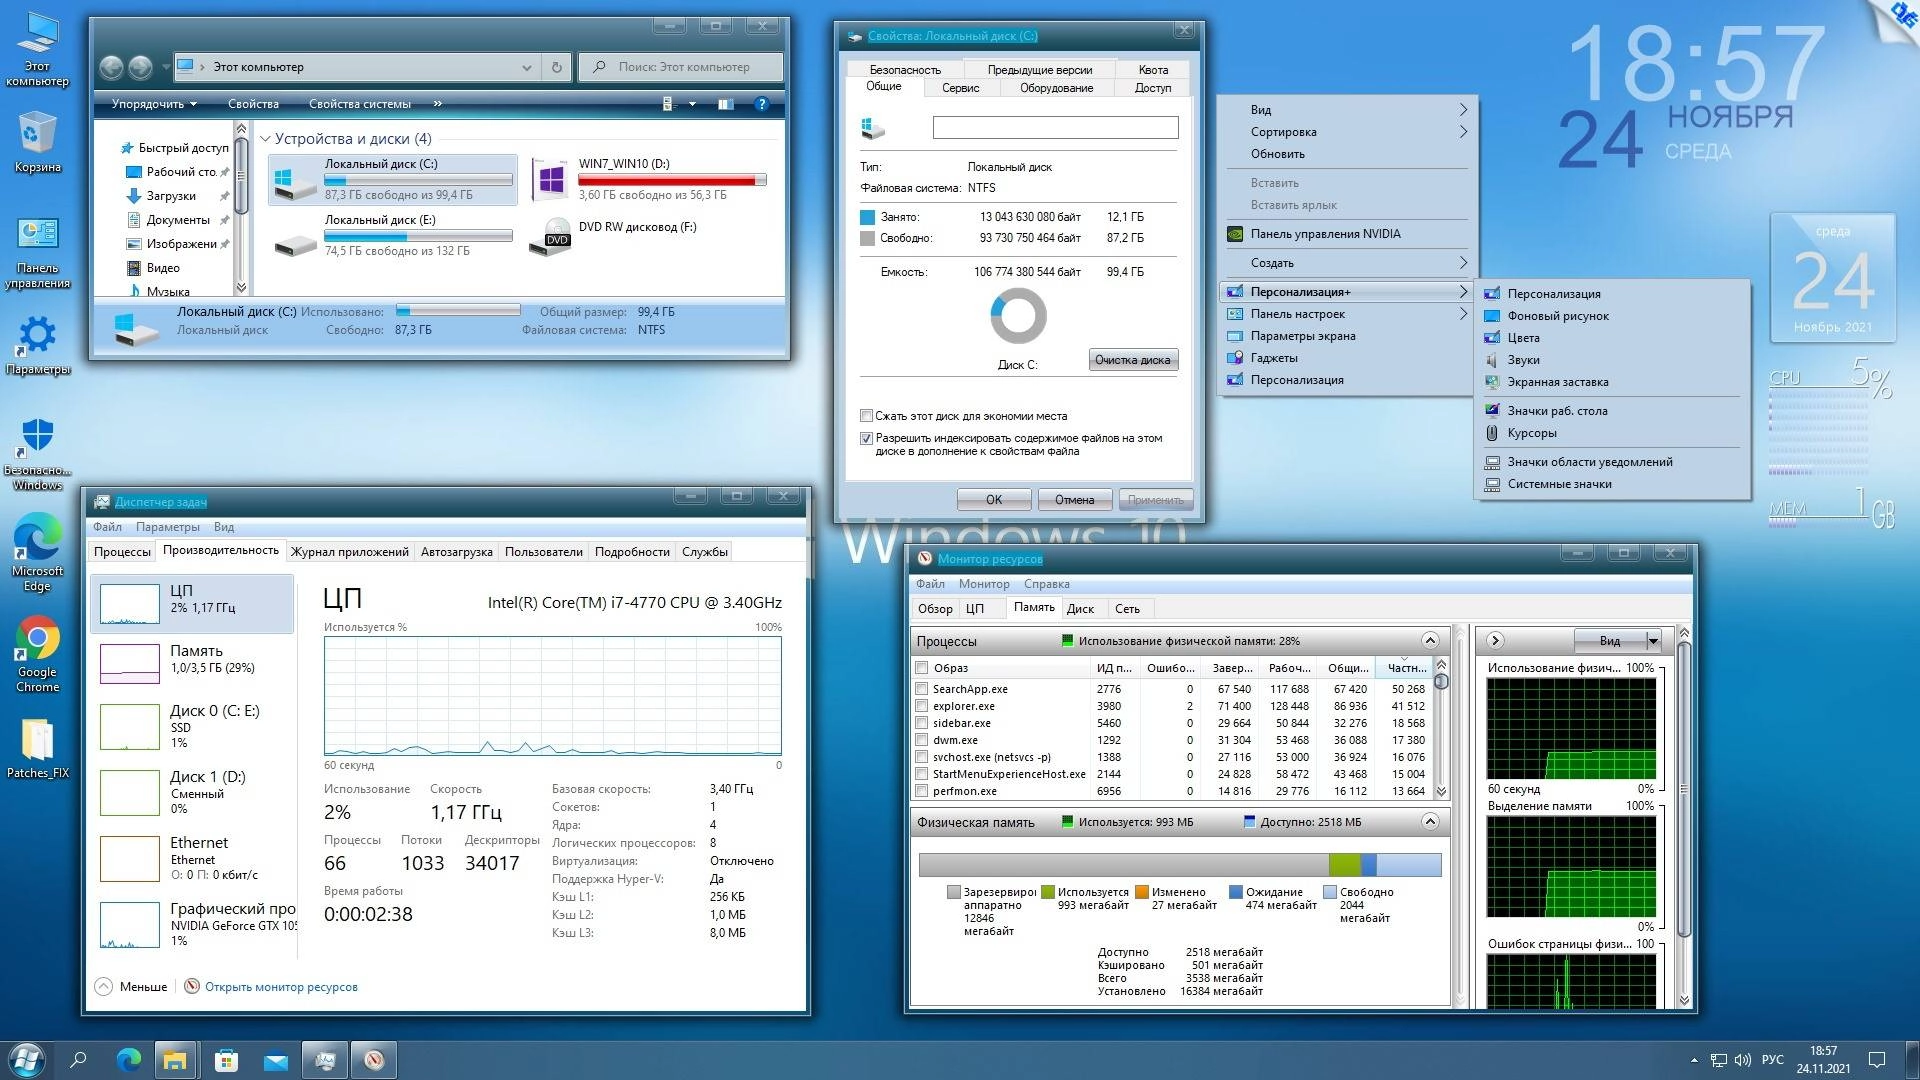Open the Упорядочить dropdown in Explorer
Viewport: 1920px width, 1080px height.
pos(148,103)
